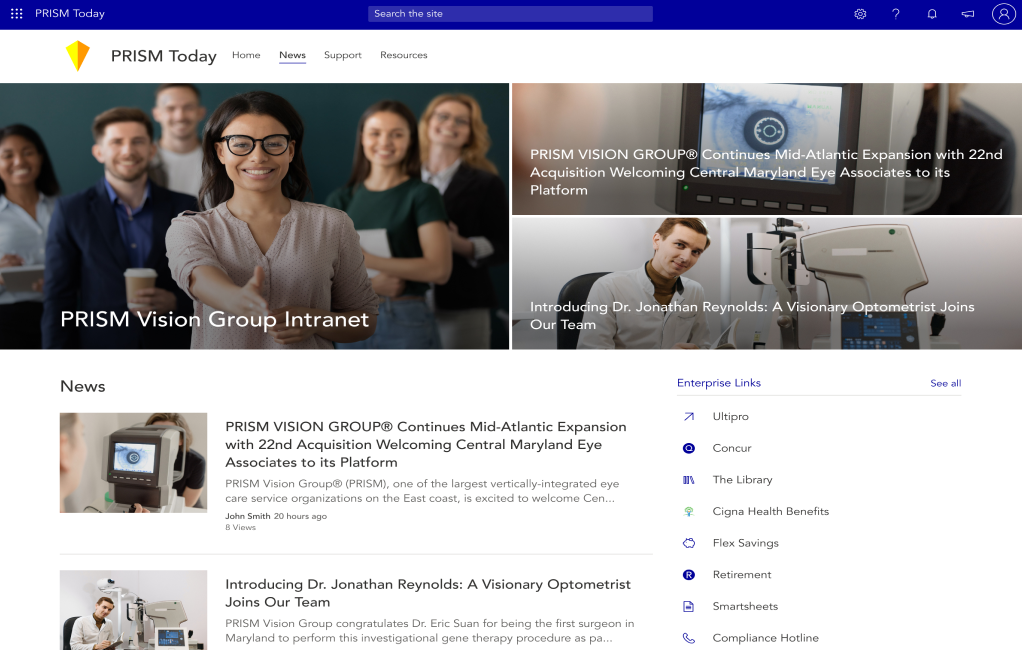The height and width of the screenshot is (650, 1022).
Task: Click the '20 hours ago' timestamp
Action: 300,516
